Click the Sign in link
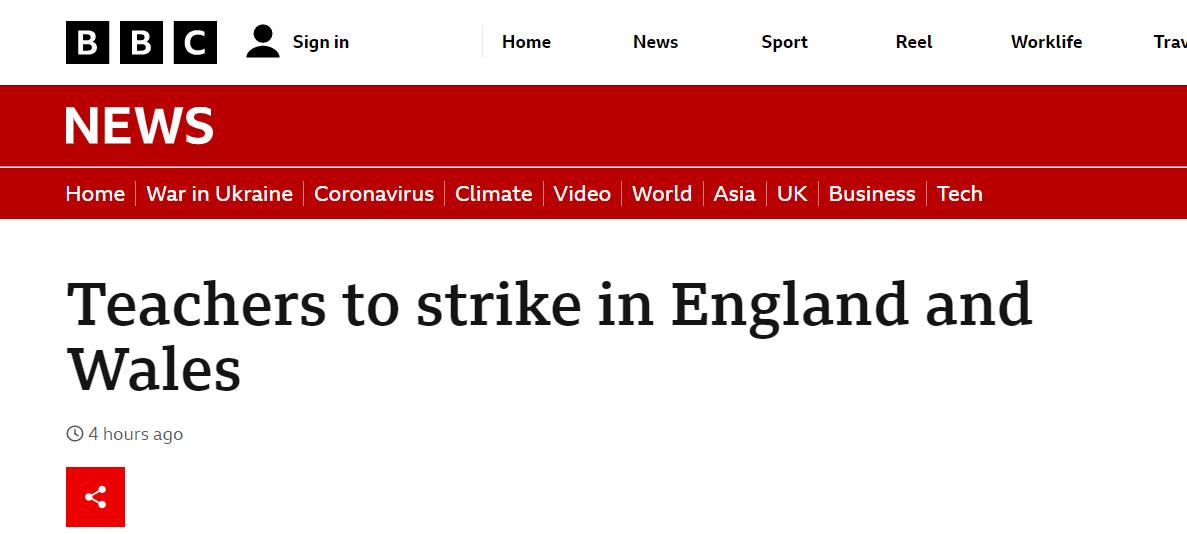 [320, 42]
